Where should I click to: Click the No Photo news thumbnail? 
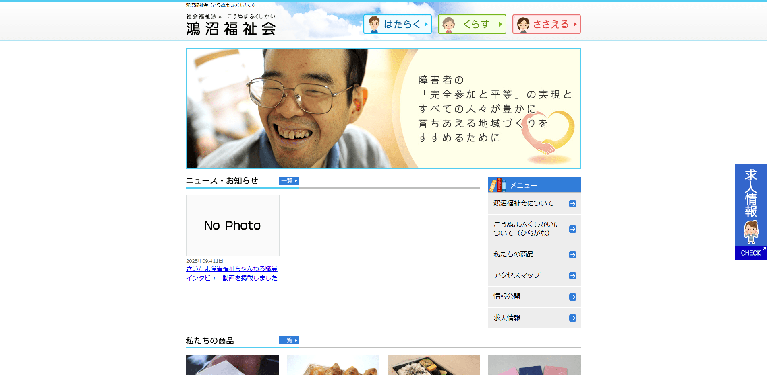click(x=233, y=225)
